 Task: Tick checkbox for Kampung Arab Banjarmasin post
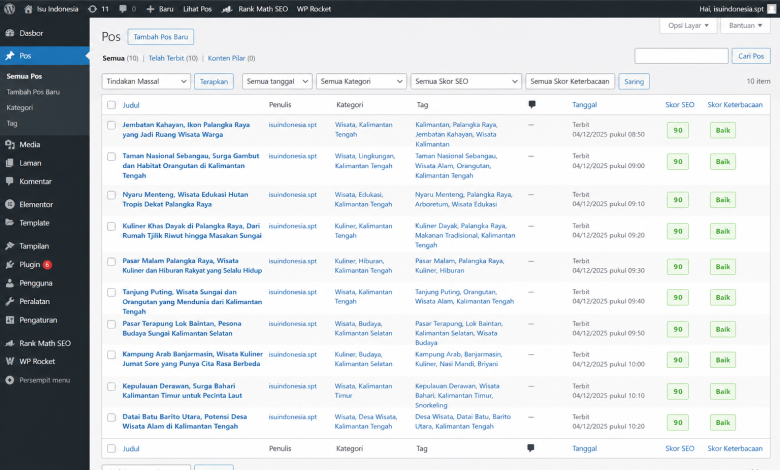(111, 355)
